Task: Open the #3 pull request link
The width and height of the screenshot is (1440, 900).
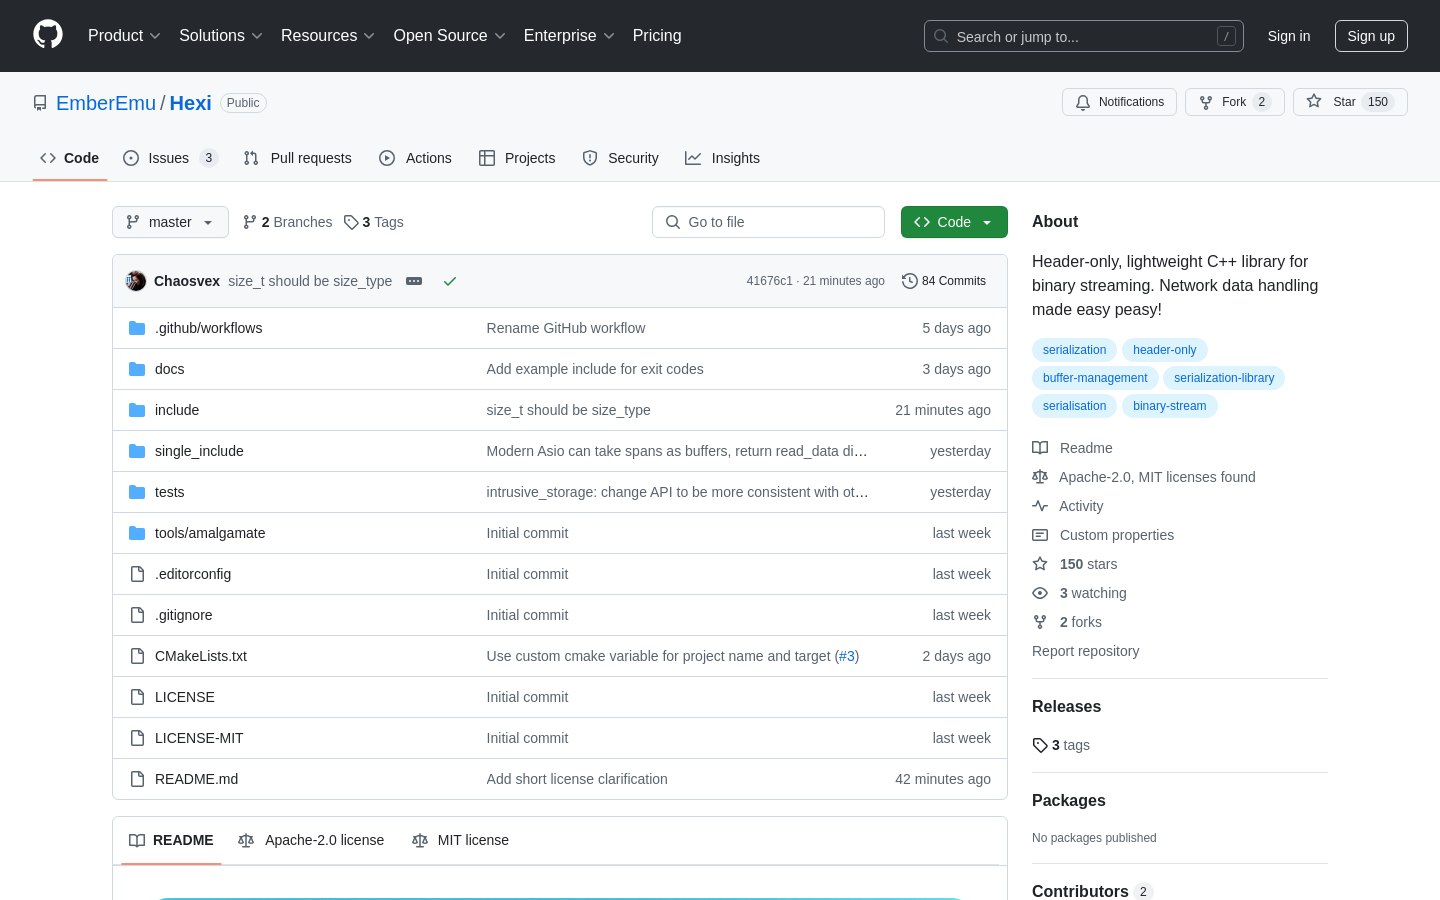Action: click(847, 656)
